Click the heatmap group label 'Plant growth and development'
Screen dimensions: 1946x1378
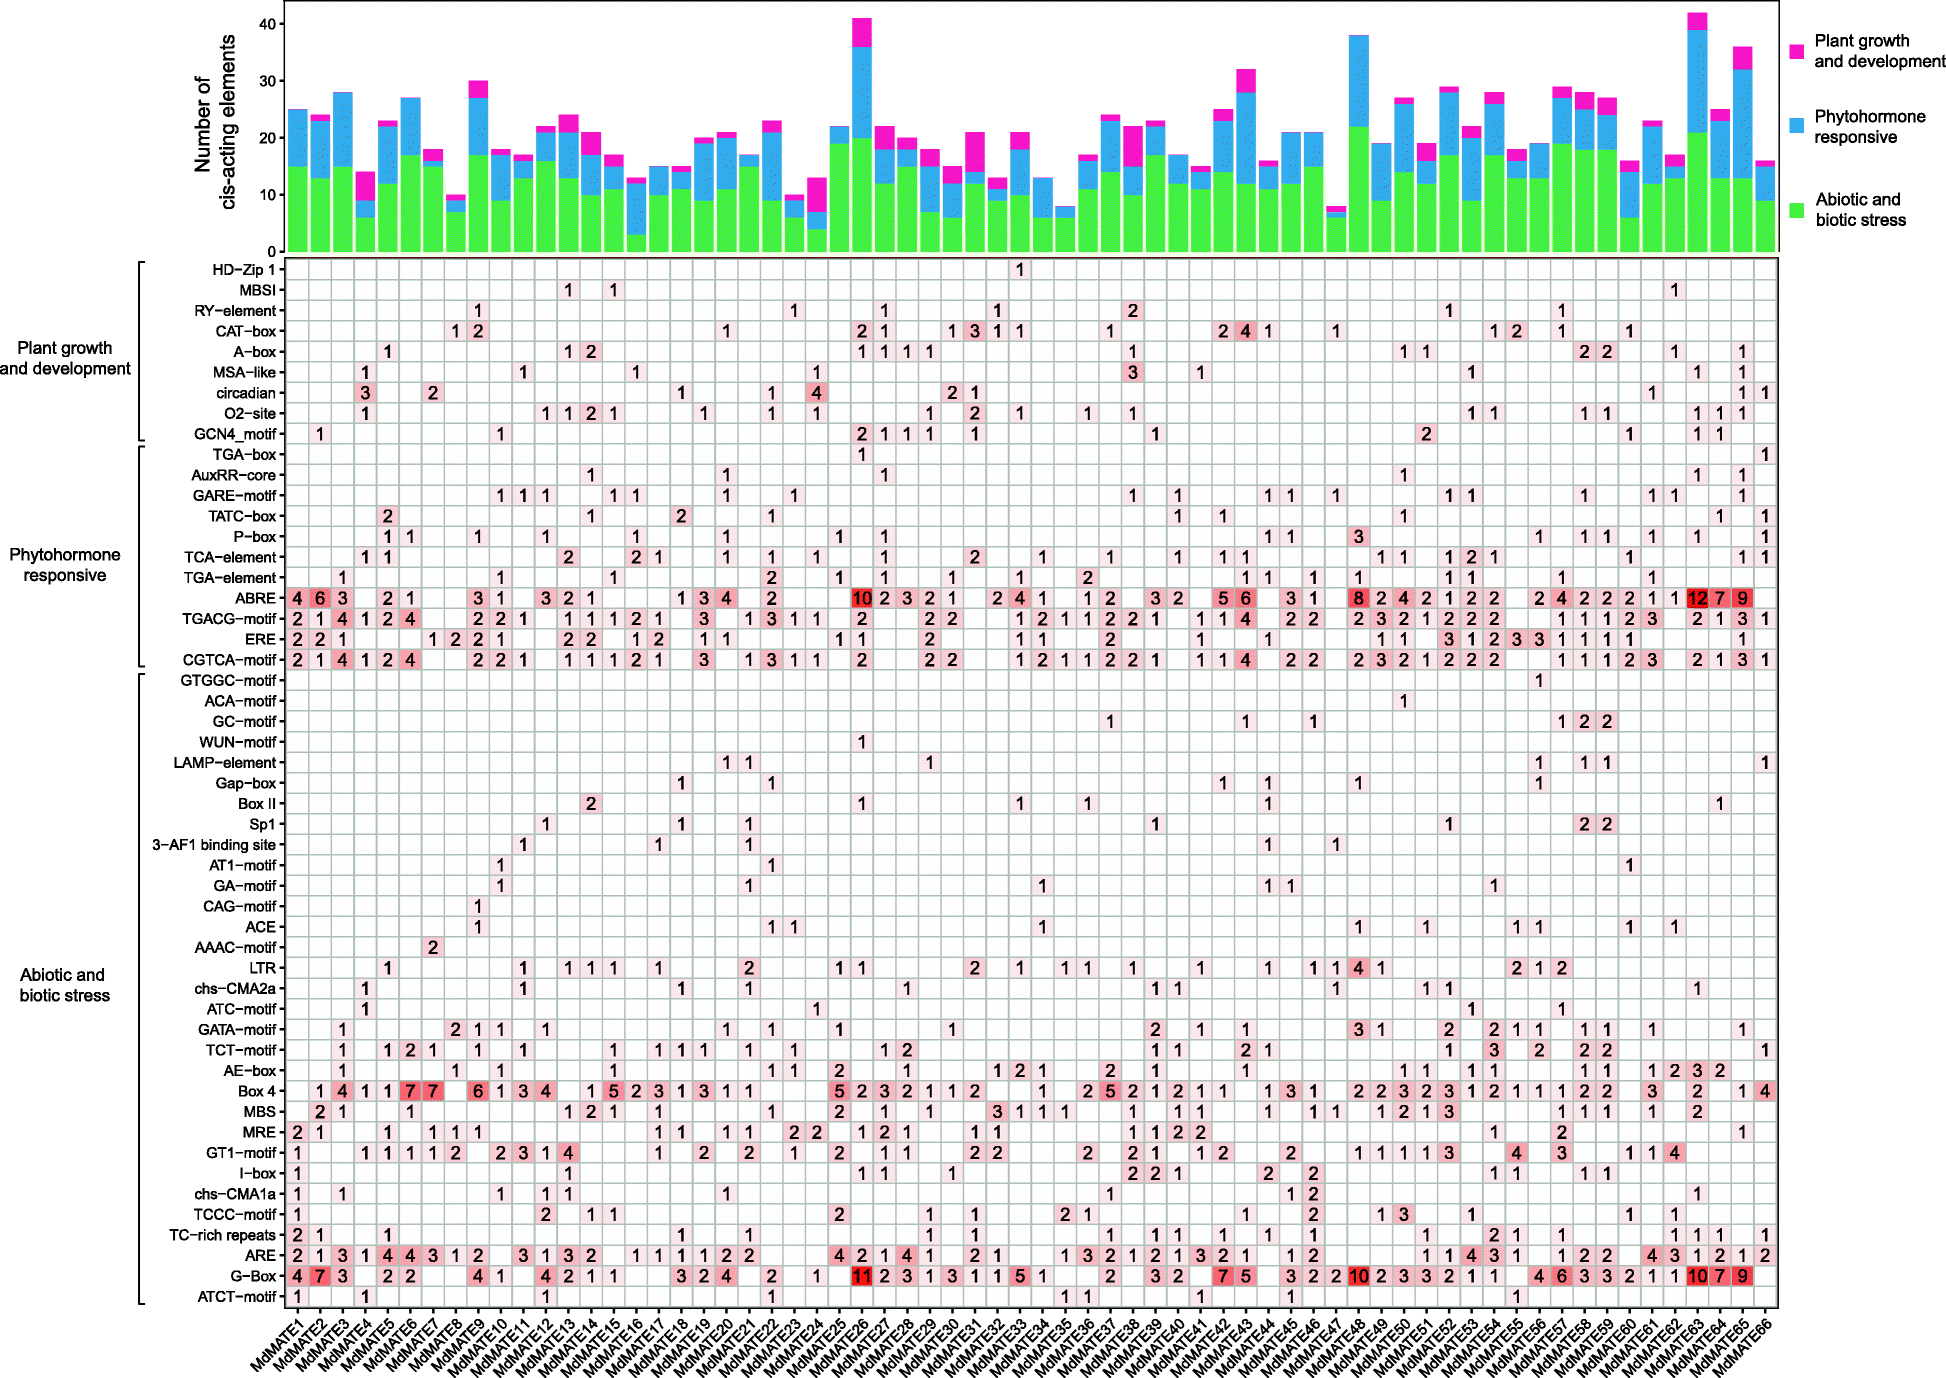(65, 358)
